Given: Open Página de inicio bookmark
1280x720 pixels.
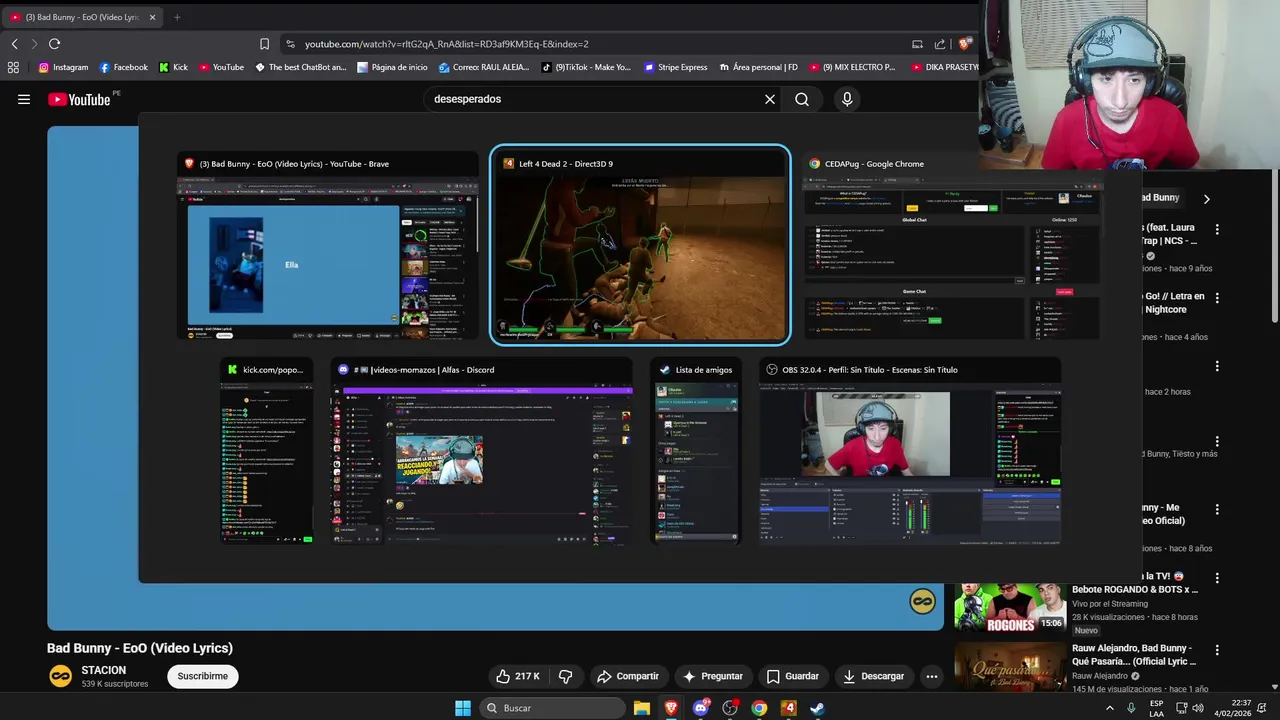Looking at the screenshot, I should (391, 67).
